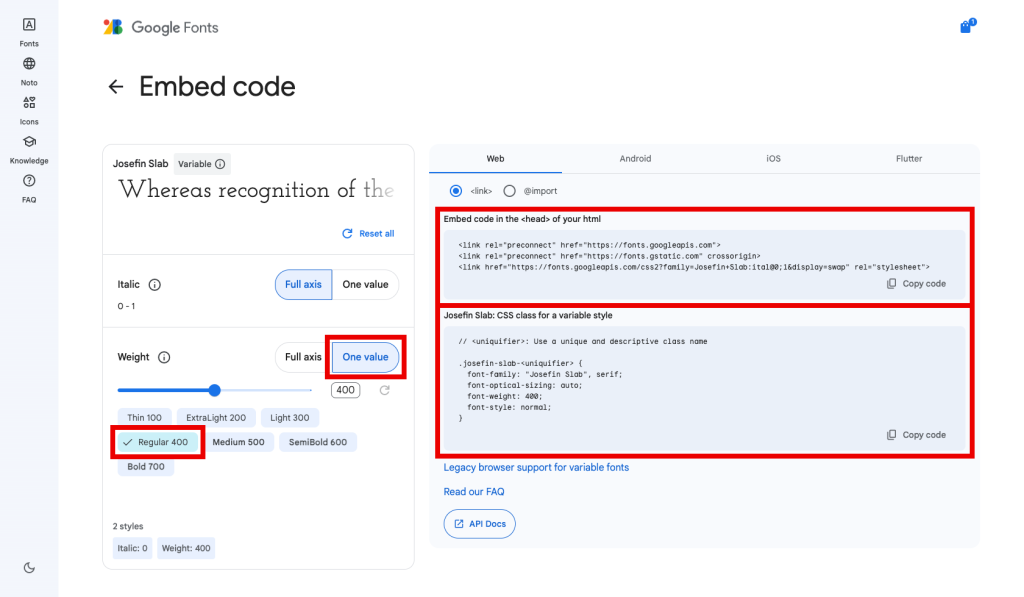Click the weight value input showing 400
This screenshot has height=597, width=1024.
346,390
